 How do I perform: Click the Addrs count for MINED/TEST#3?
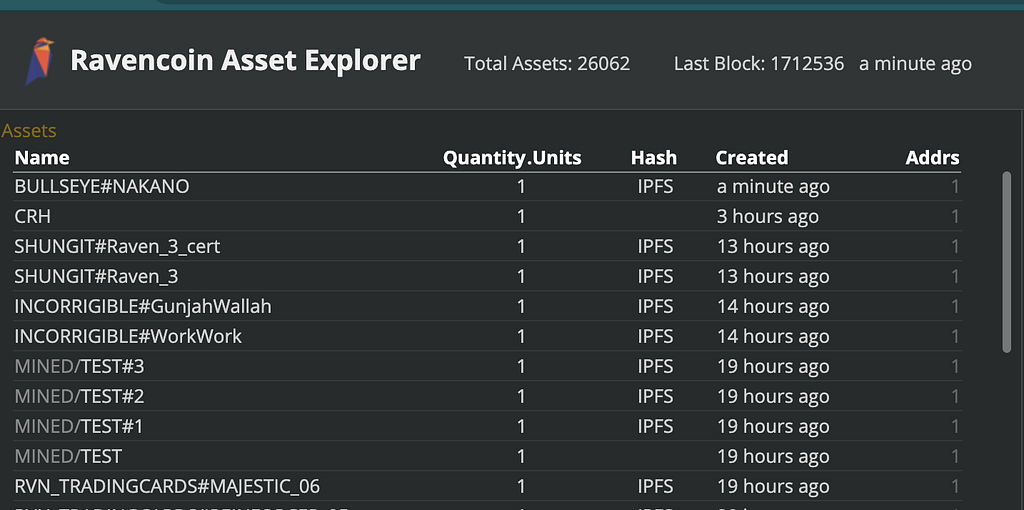(955, 366)
